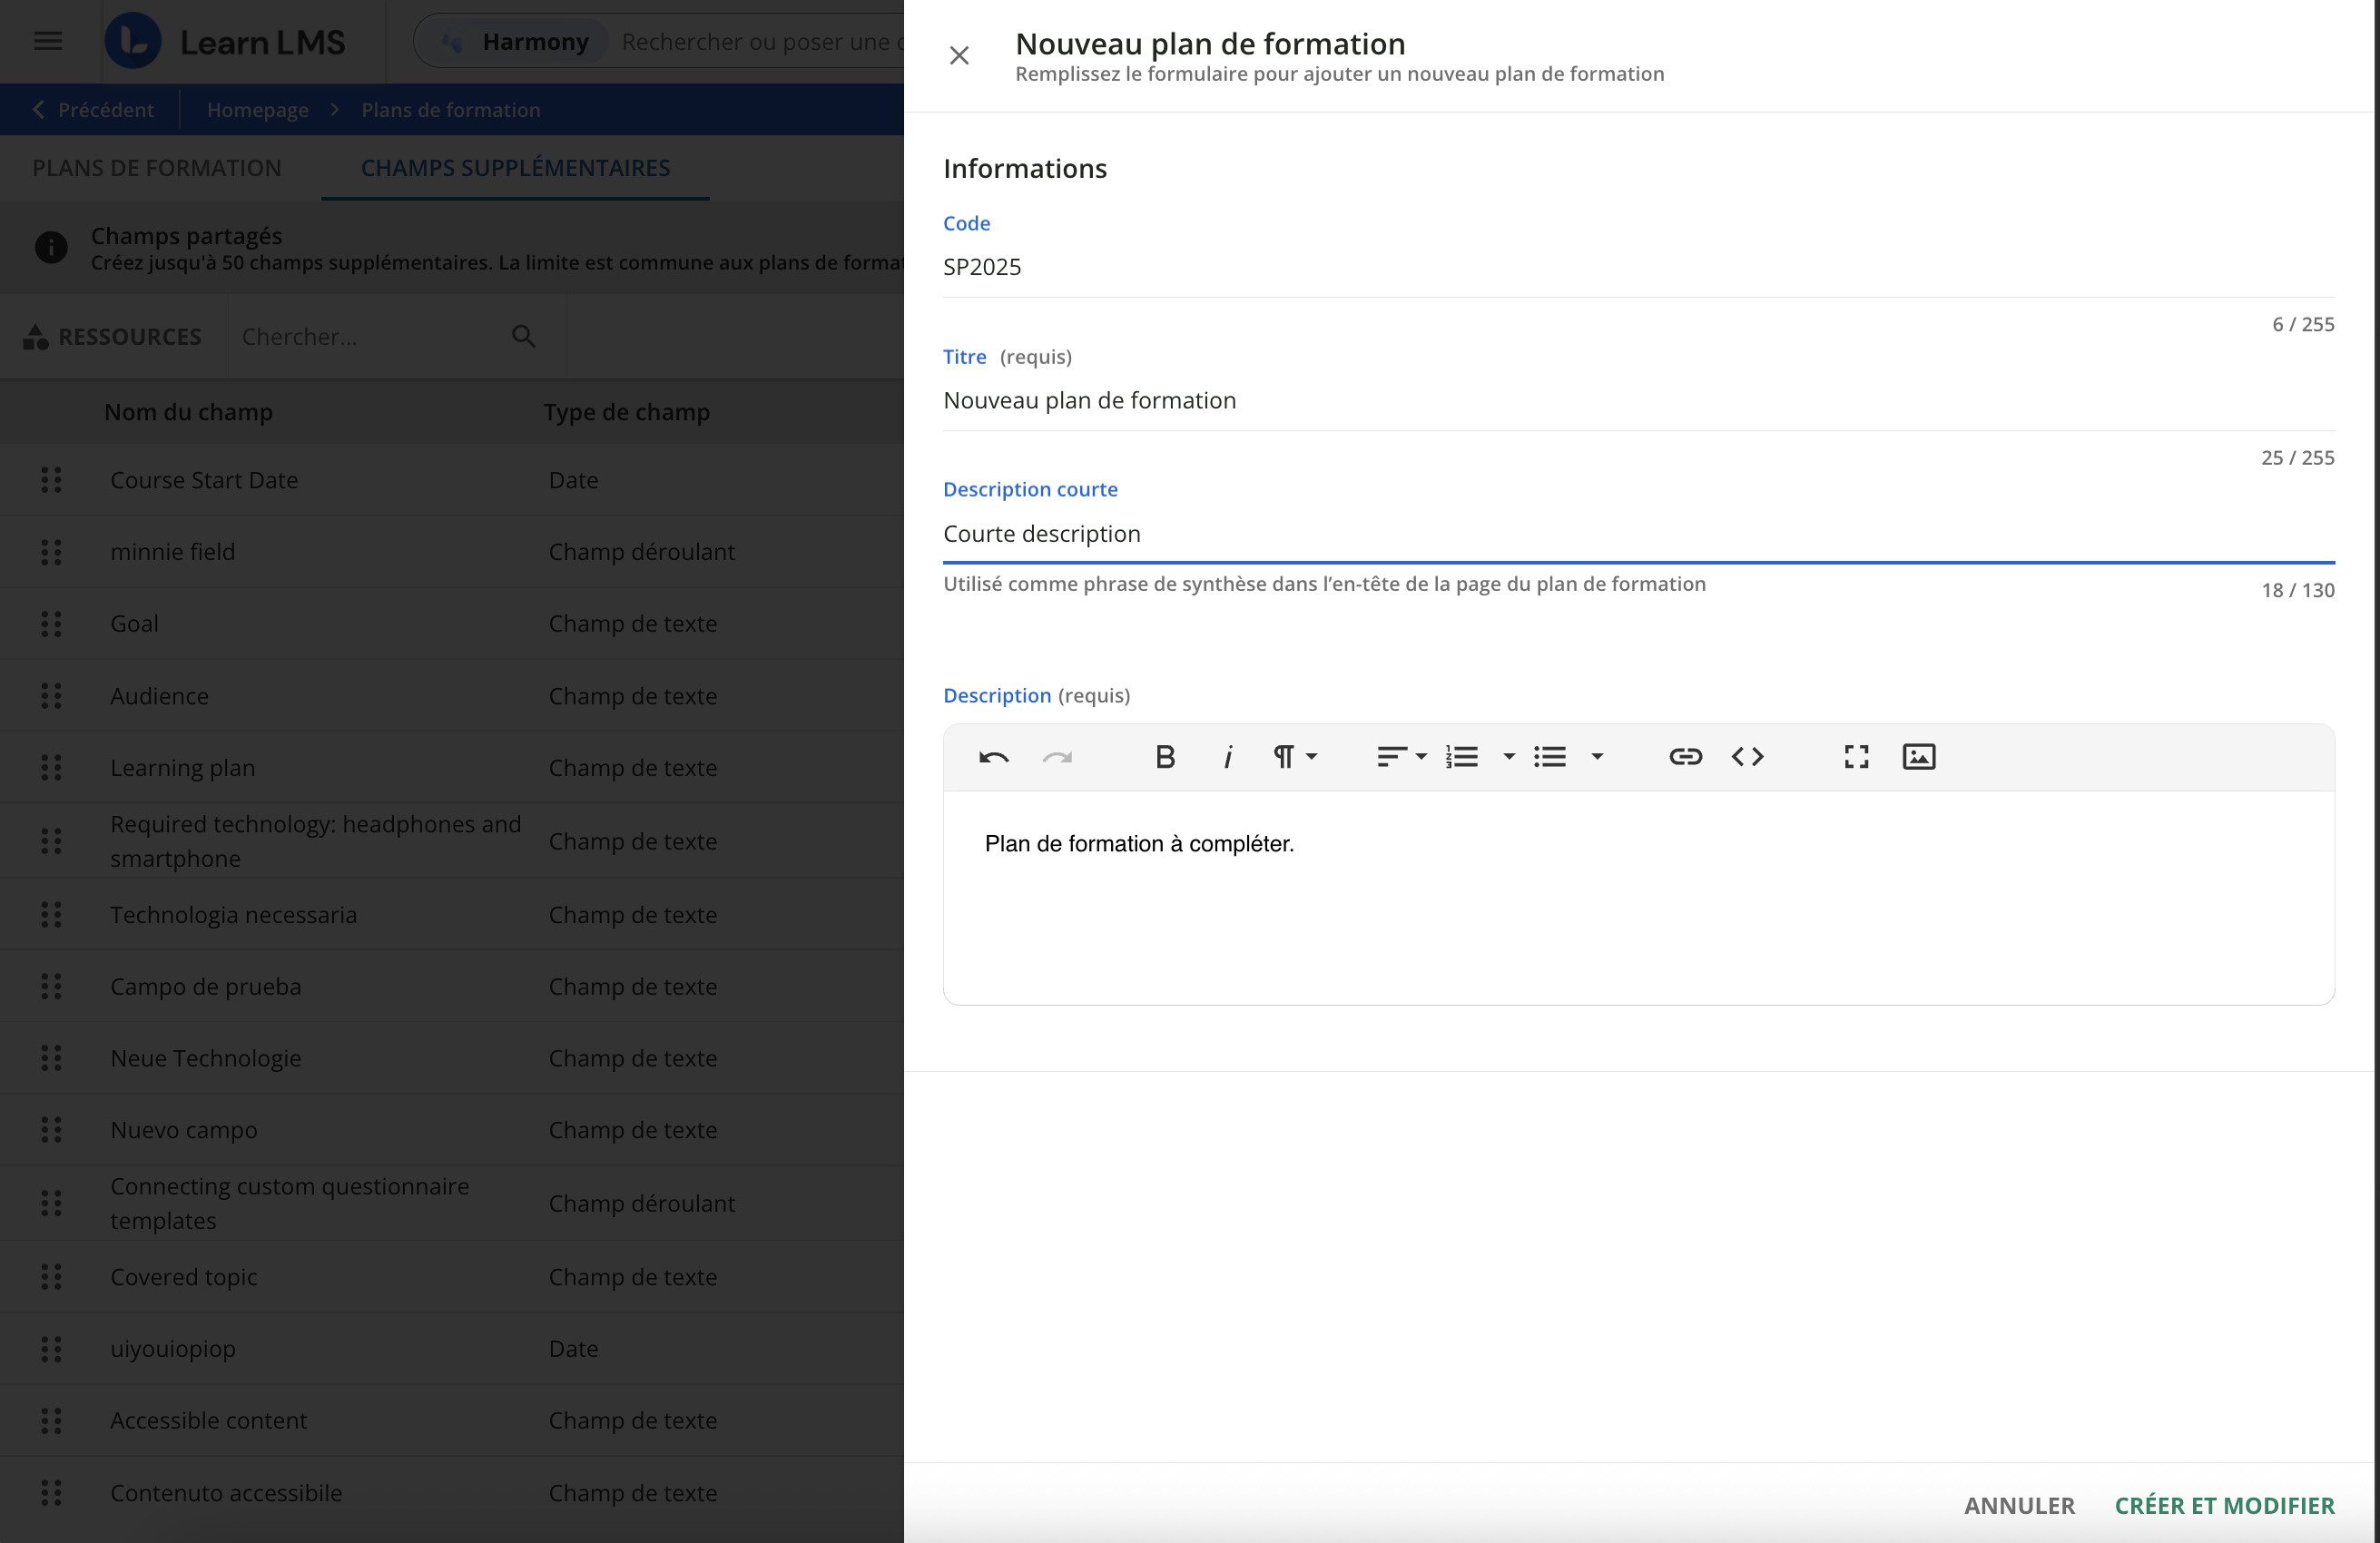This screenshot has height=1543, width=2380.
Task: Insert a link in the description field
Action: pyautogui.click(x=1686, y=757)
